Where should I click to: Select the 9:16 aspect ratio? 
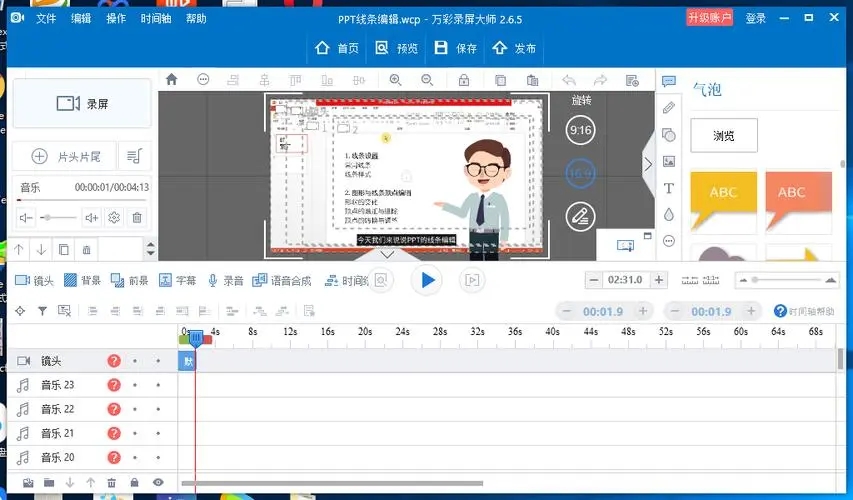click(580, 130)
